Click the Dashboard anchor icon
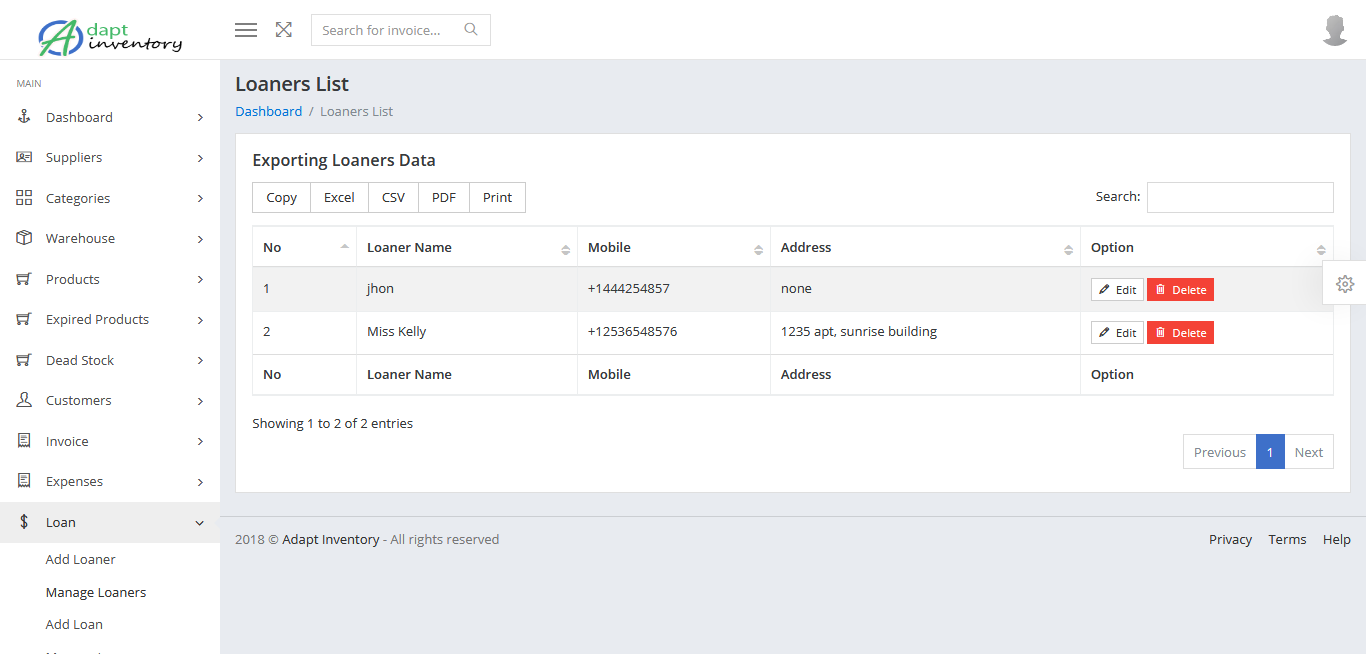This screenshot has width=1366, height=654. tap(25, 117)
